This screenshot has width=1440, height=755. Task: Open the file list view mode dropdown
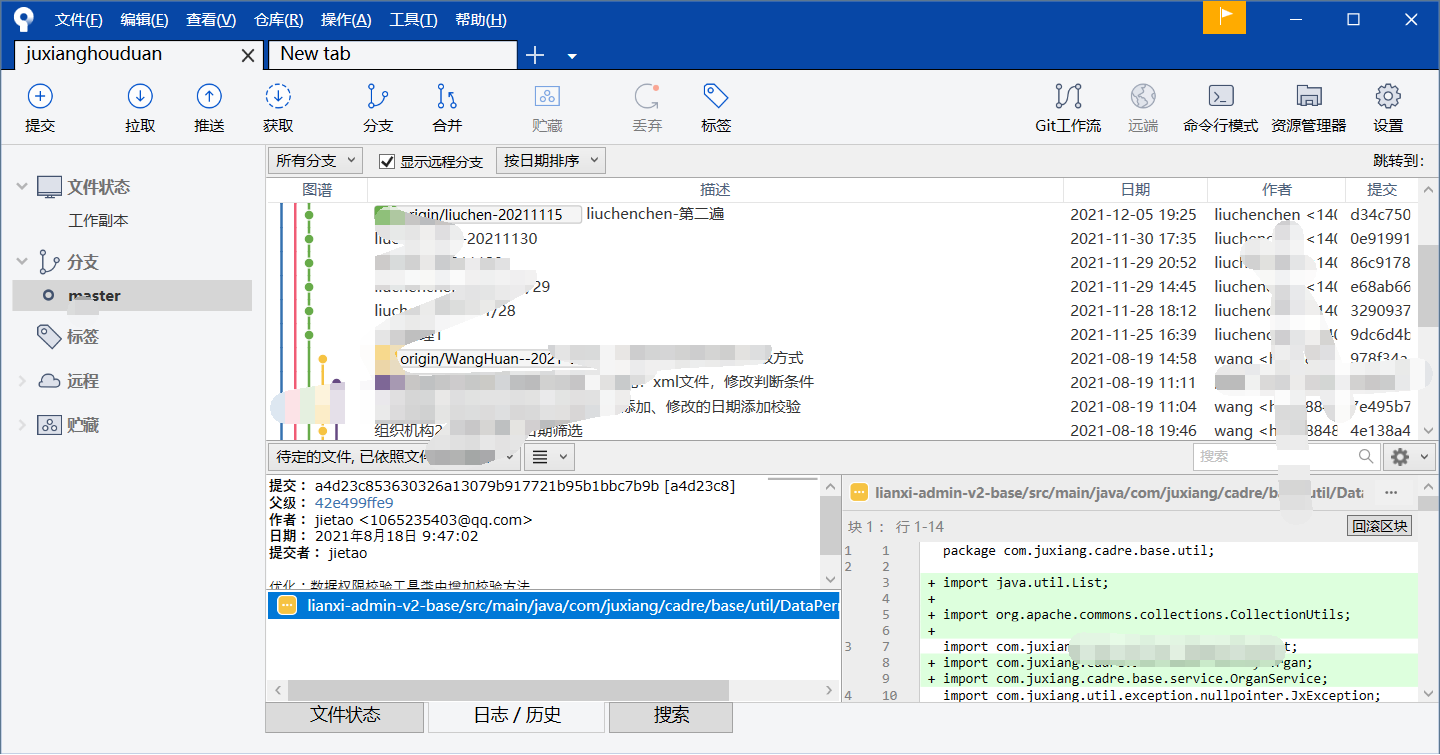549,457
